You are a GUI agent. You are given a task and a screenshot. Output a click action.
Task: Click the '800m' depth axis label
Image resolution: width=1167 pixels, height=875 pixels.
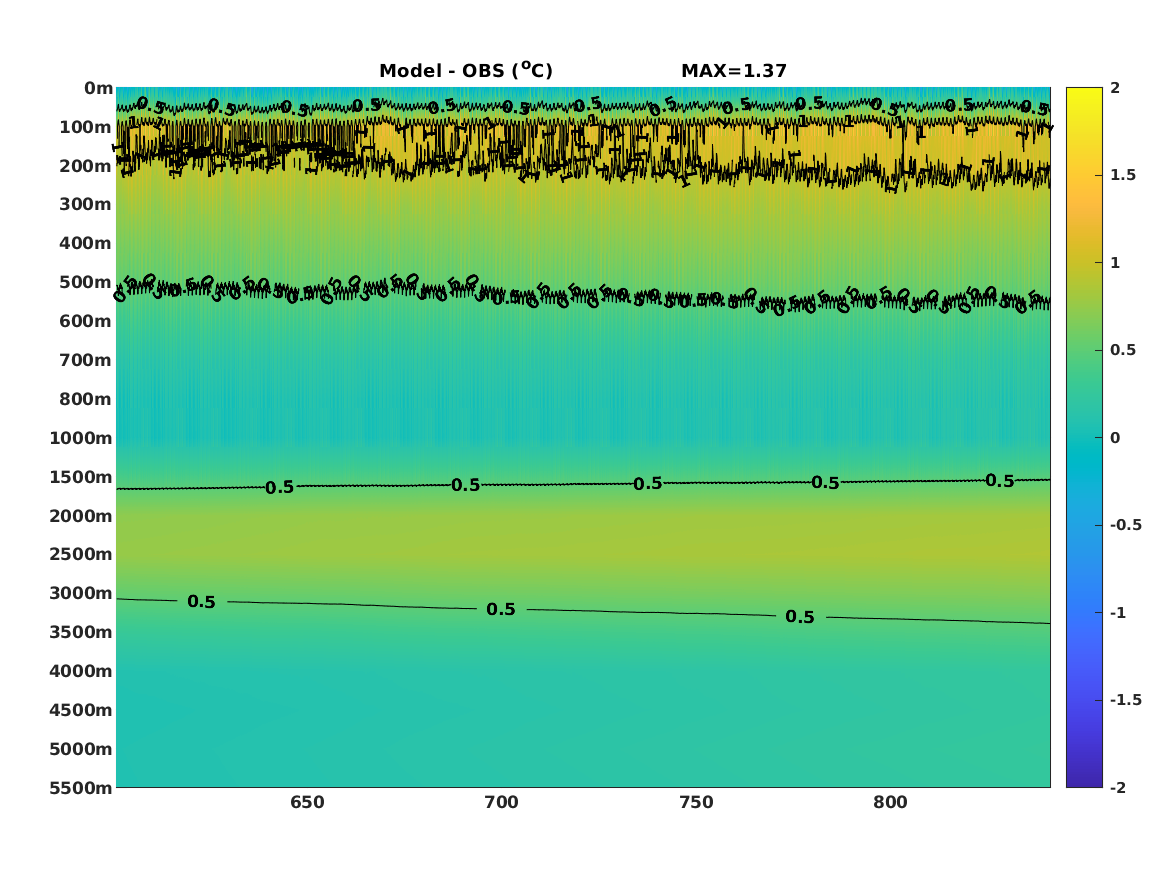tap(85, 399)
